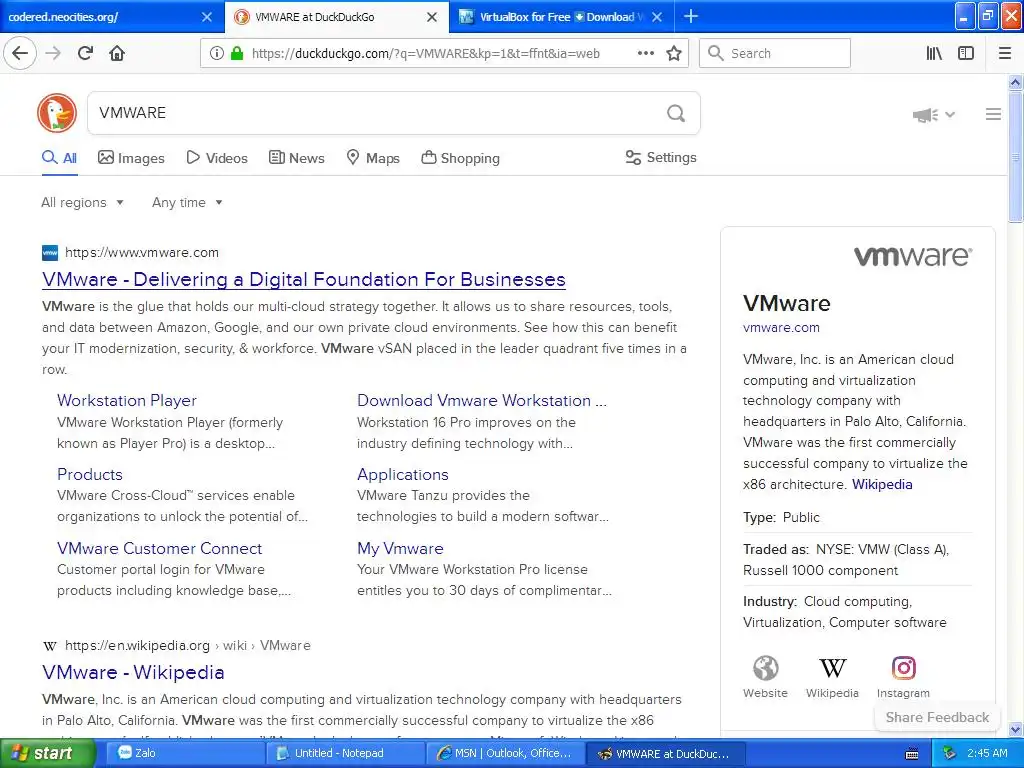Open the DuckDuckGo side menu icon

pyautogui.click(x=993, y=114)
